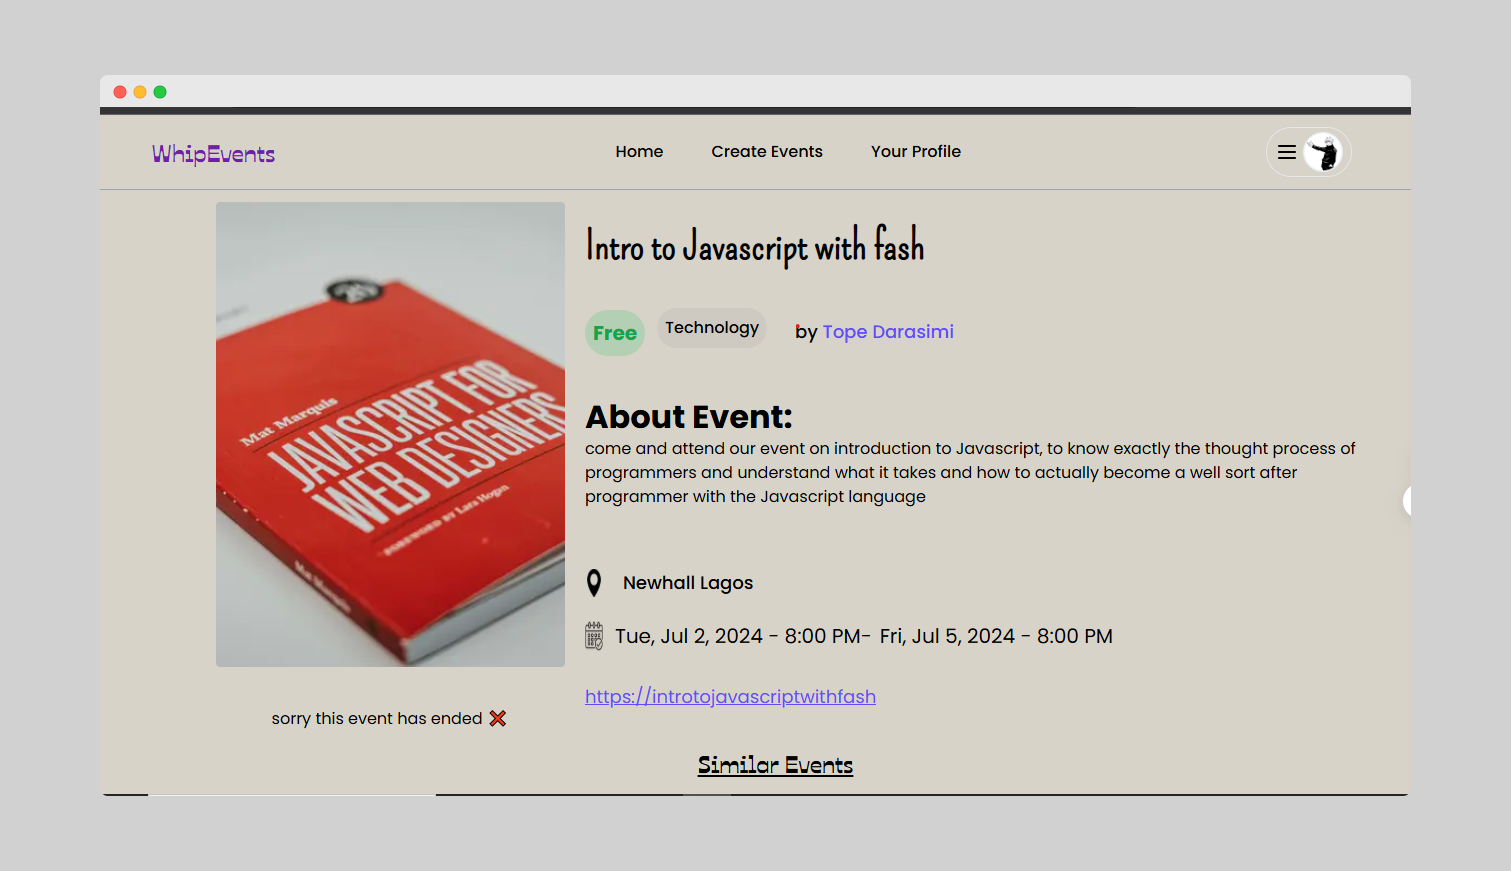The width and height of the screenshot is (1511, 871).
Task: Open Your Profile page
Action: tap(915, 151)
